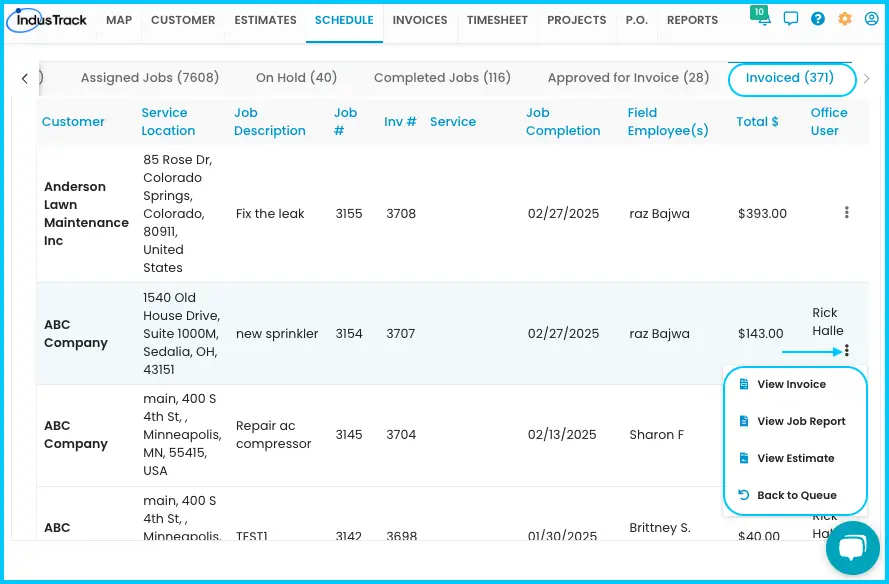Open three-dot menu for job 3155
The width and height of the screenshot is (889, 584).
click(846, 213)
